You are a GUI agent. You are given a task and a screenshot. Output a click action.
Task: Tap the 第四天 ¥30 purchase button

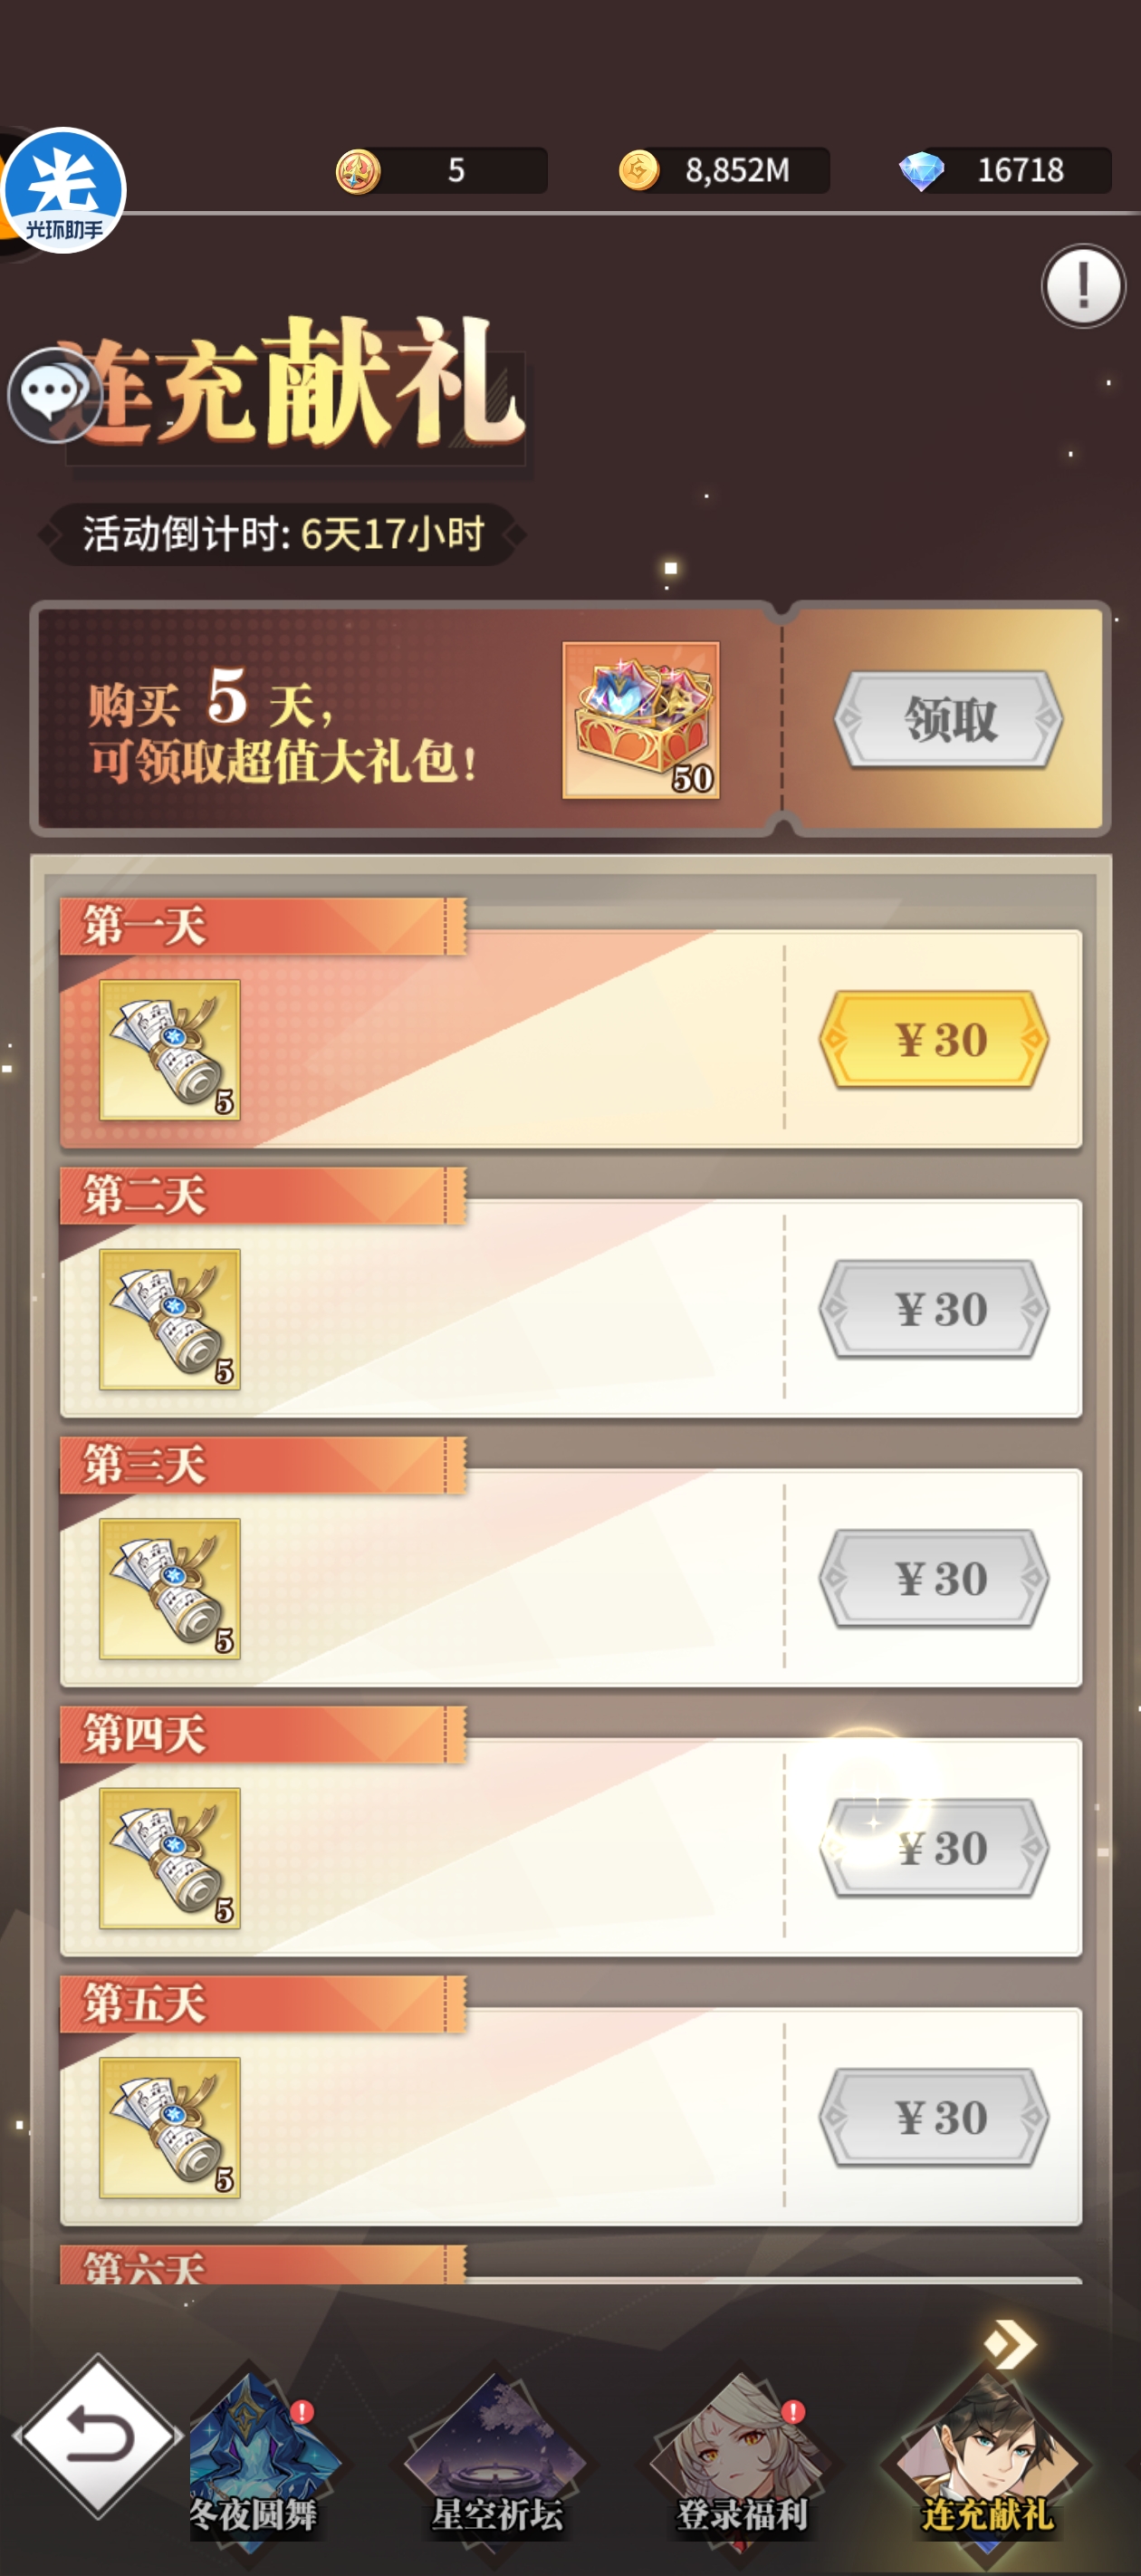point(934,1848)
